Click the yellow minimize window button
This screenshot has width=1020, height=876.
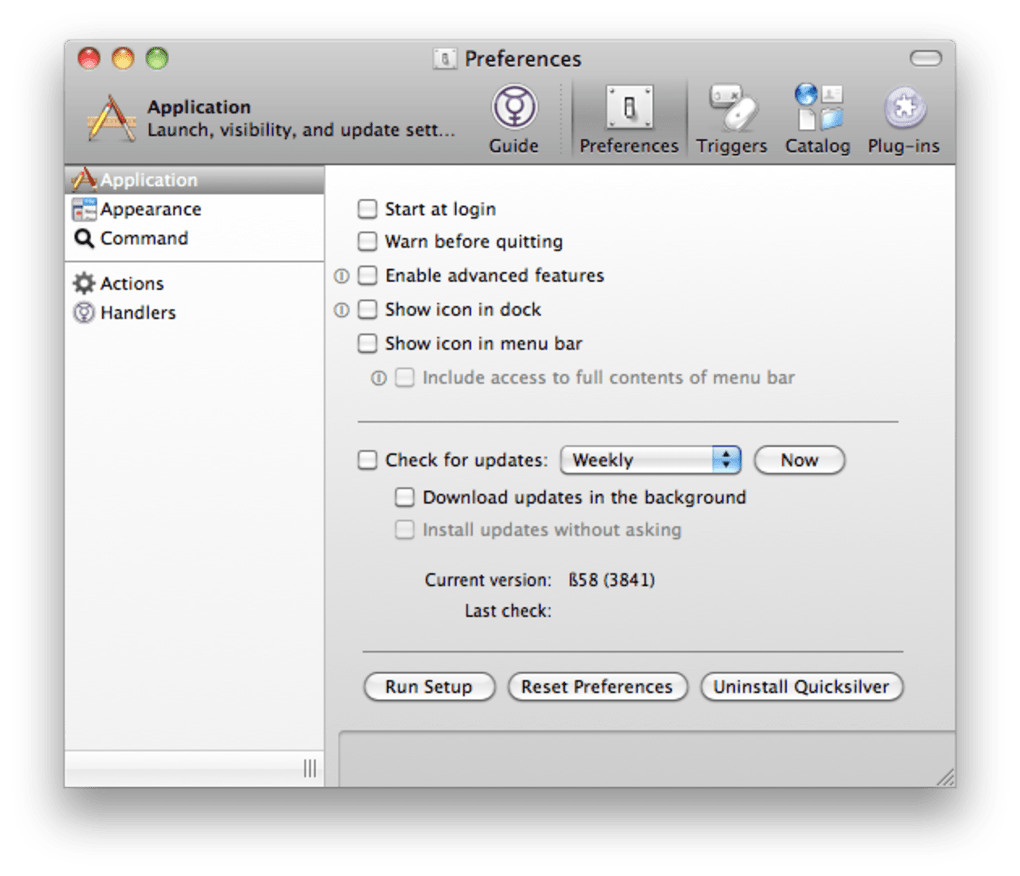(123, 59)
